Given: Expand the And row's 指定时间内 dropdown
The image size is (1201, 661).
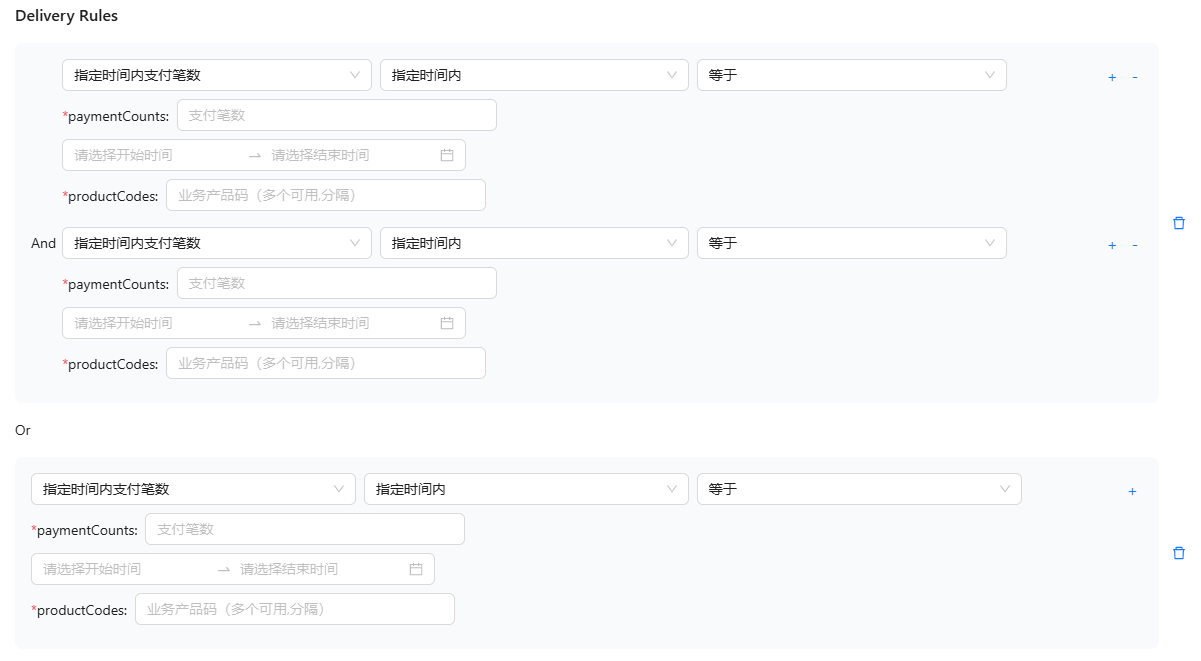Looking at the screenshot, I should (534, 243).
